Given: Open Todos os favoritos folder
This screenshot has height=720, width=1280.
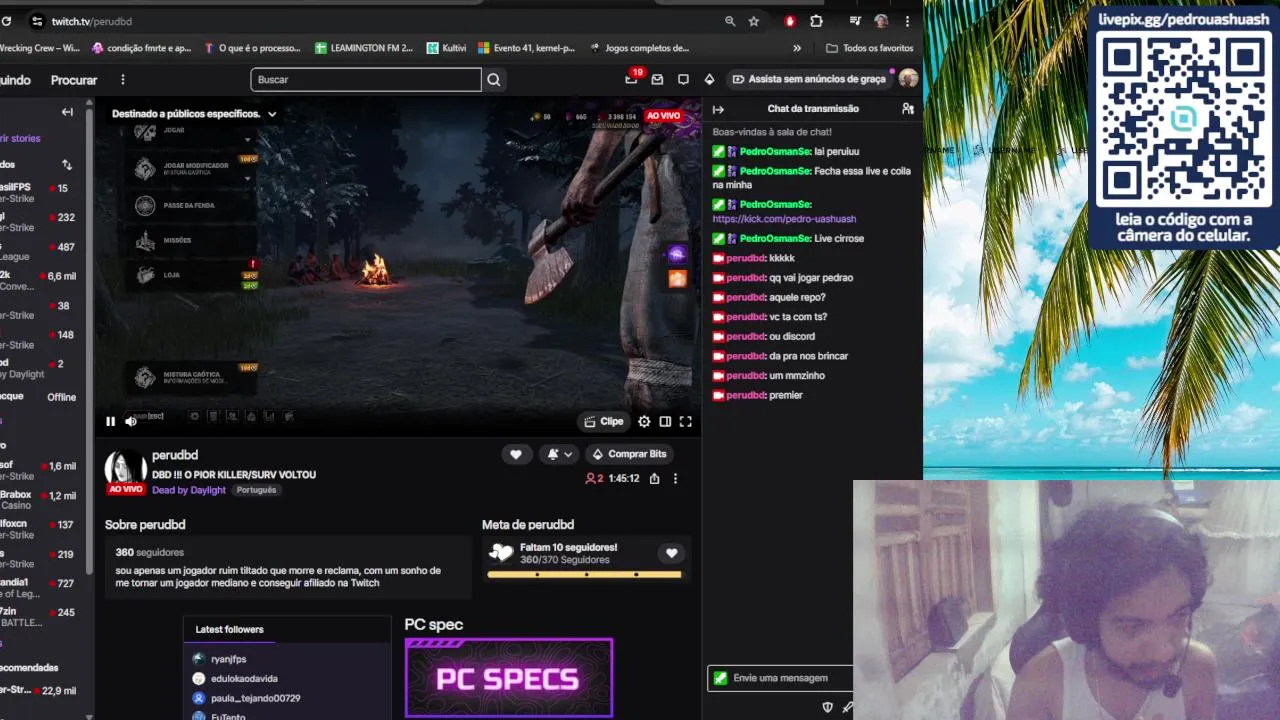Looking at the screenshot, I should [x=870, y=48].
